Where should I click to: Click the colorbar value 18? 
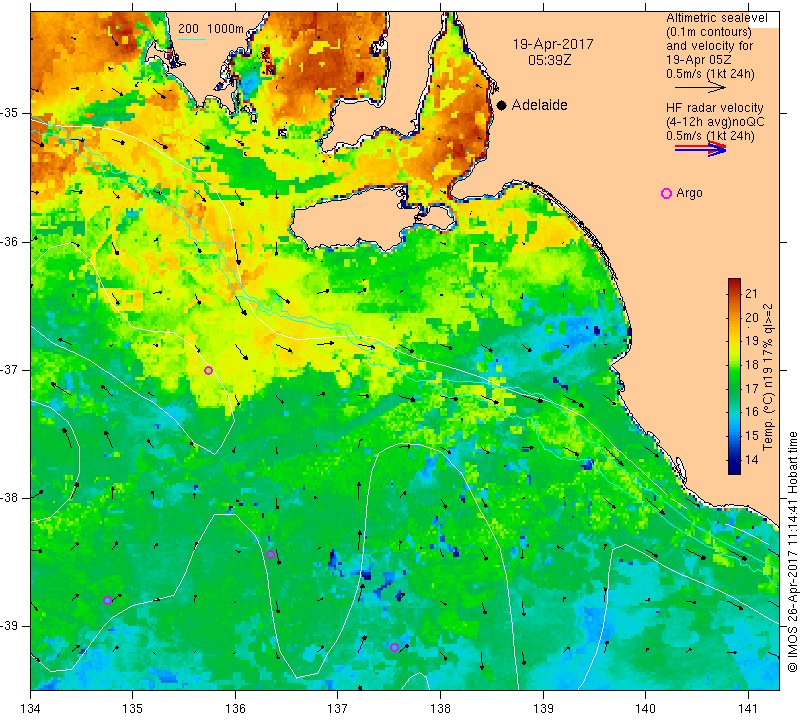click(x=752, y=365)
